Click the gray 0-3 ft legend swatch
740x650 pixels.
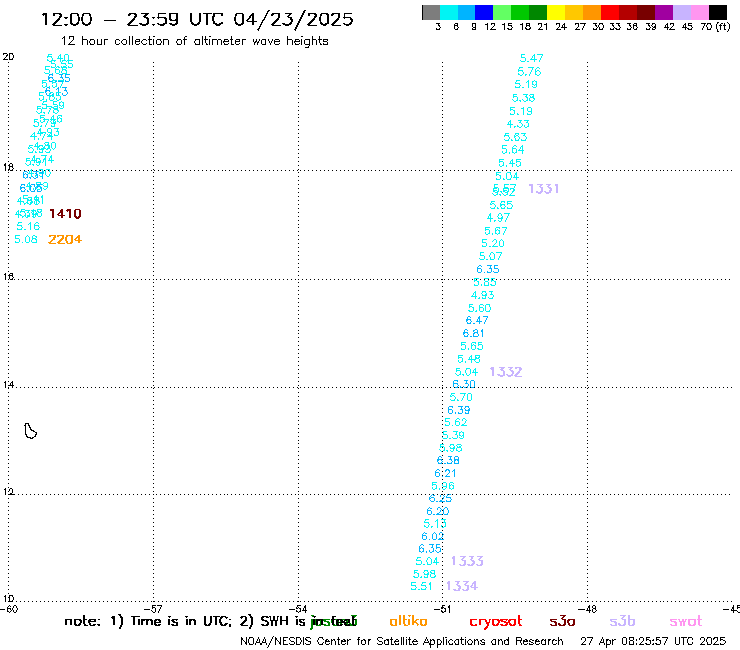click(x=431, y=12)
